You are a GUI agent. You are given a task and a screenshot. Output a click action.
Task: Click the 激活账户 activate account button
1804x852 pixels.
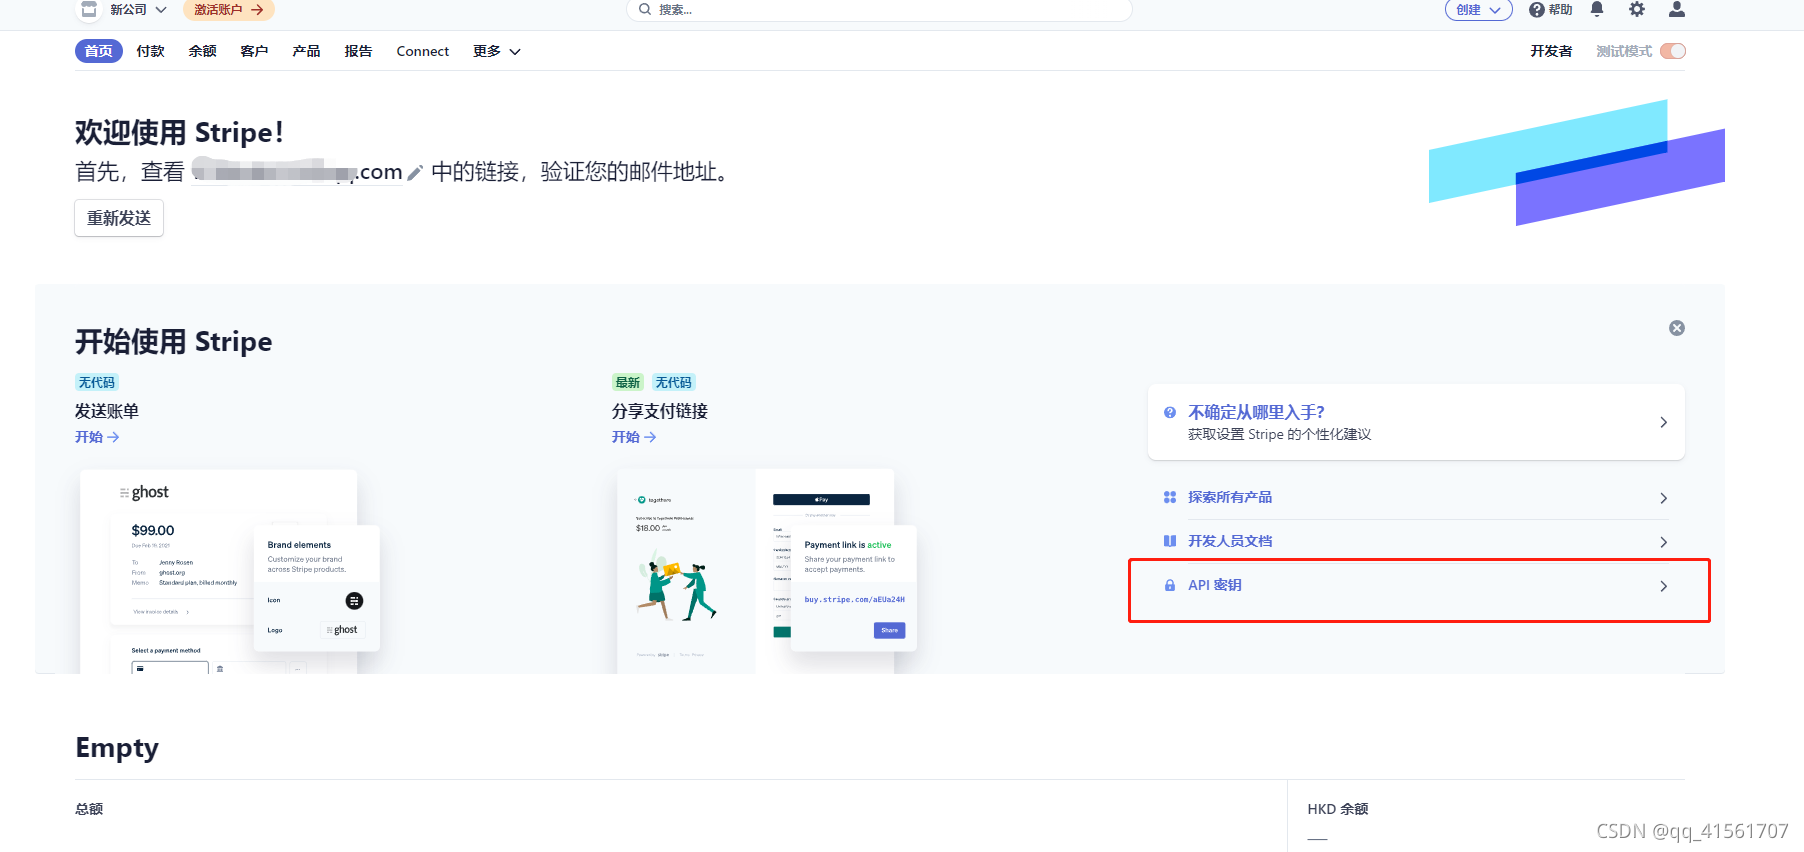tap(228, 10)
